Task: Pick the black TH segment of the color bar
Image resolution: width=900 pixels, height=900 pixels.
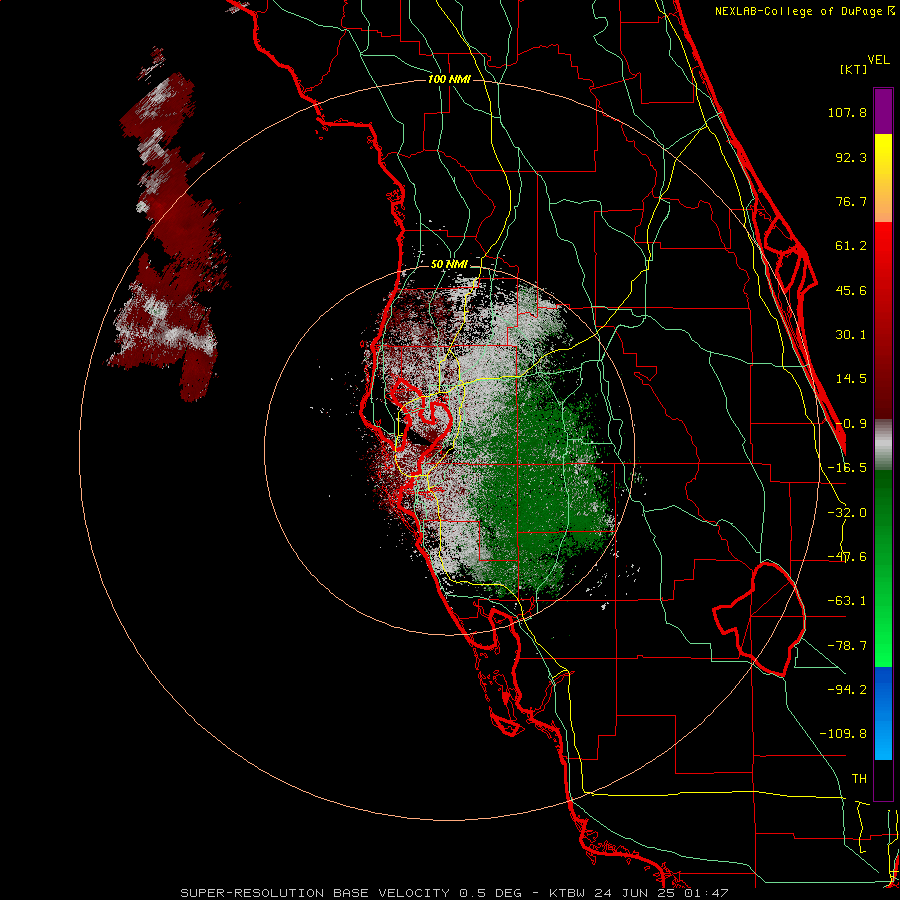Action: (883, 779)
